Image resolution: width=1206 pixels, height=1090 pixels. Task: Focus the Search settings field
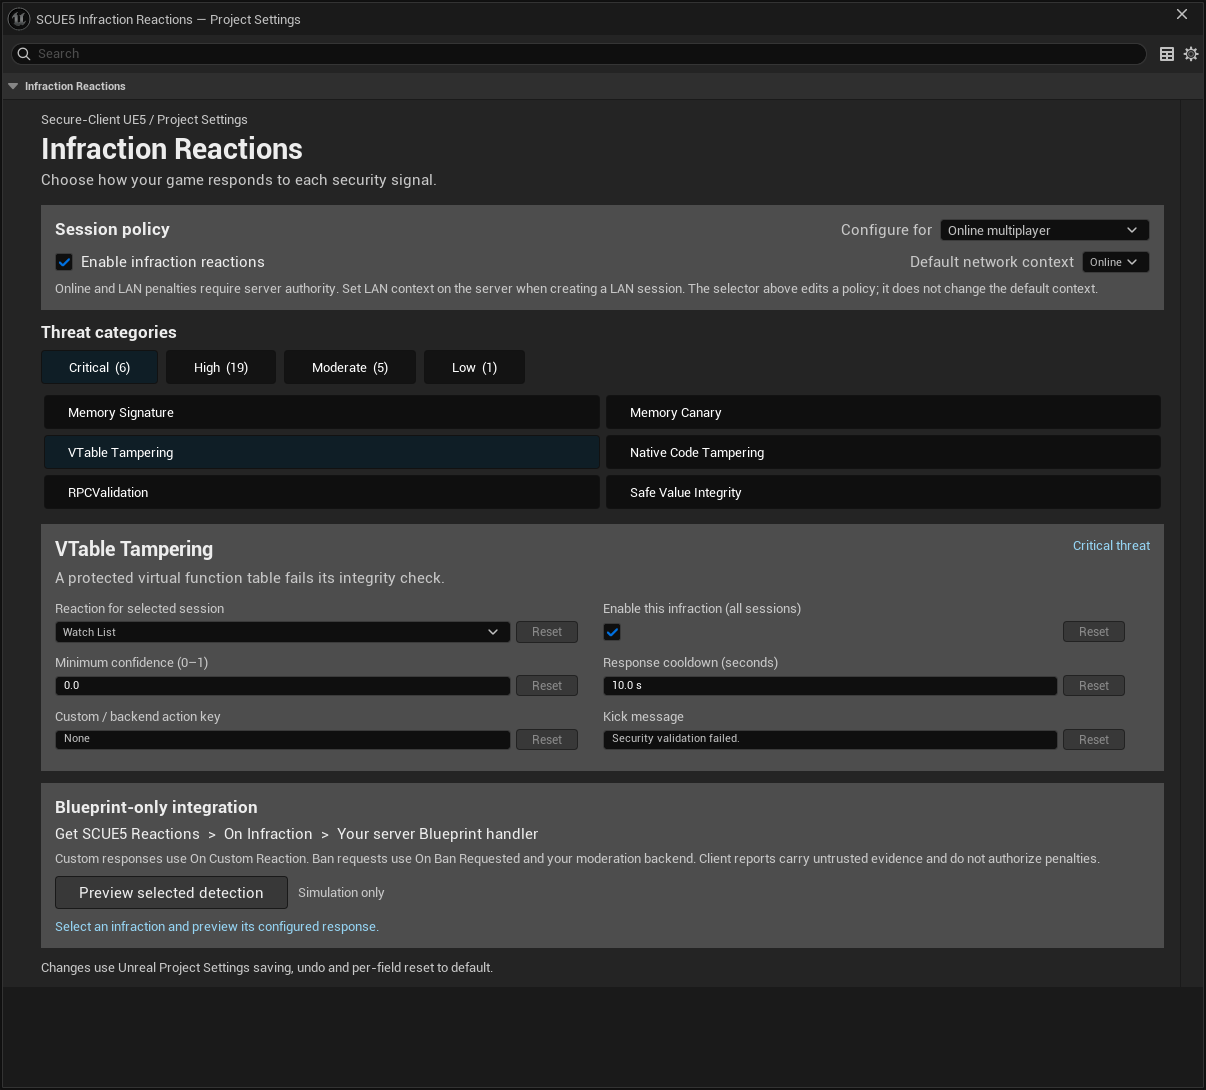click(578, 54)
